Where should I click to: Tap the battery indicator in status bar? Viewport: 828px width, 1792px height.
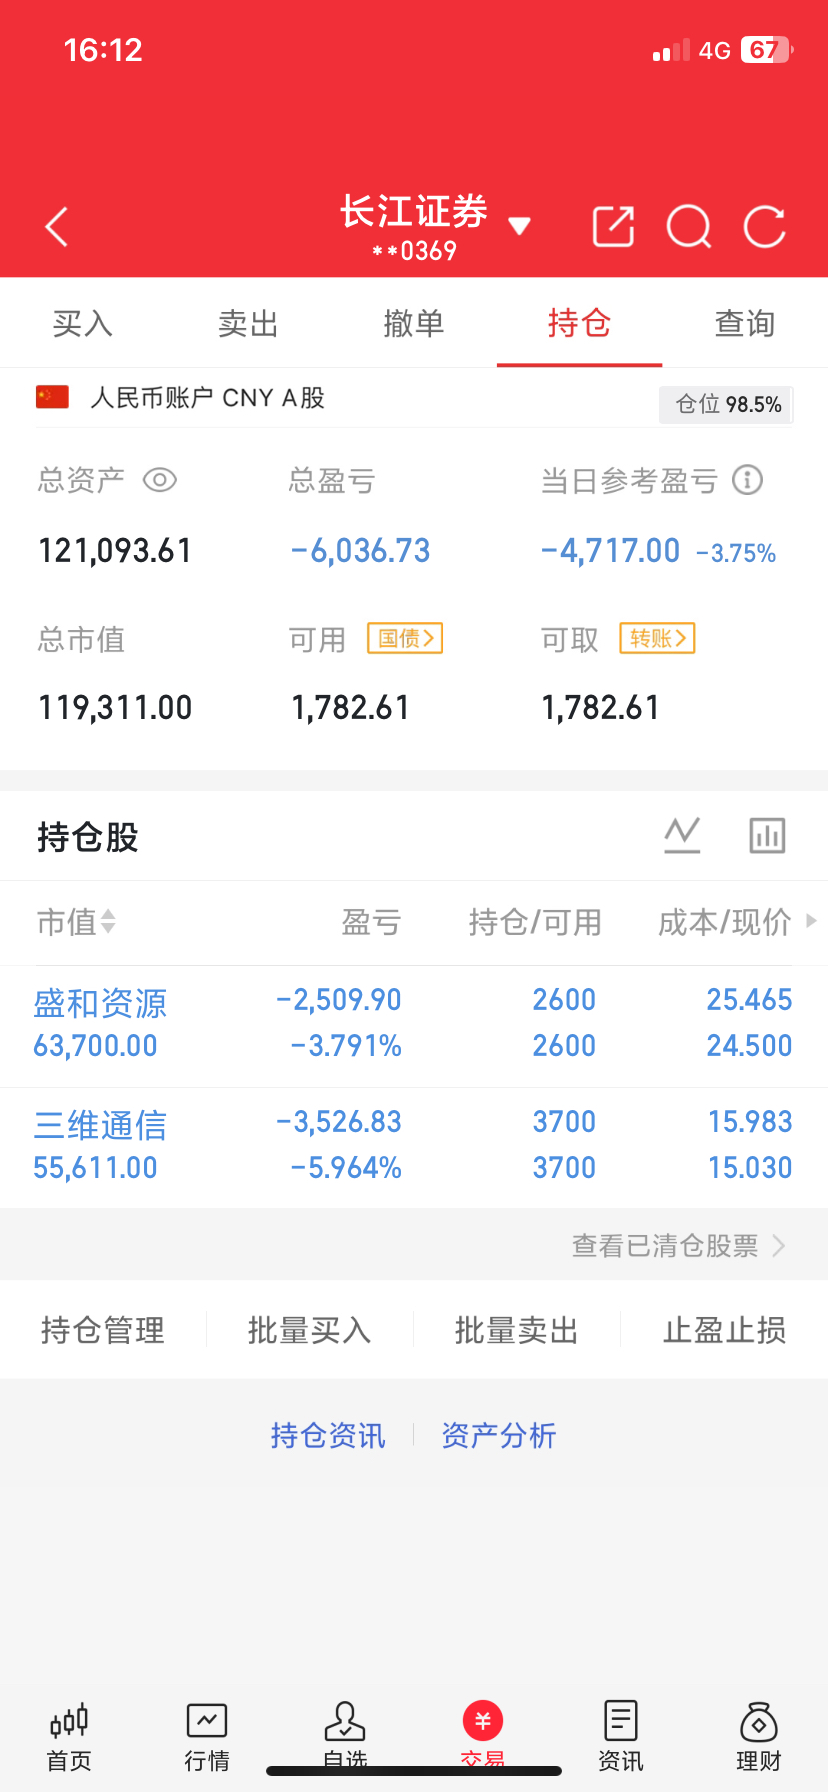pyautogui.click(x=767, y=50)
